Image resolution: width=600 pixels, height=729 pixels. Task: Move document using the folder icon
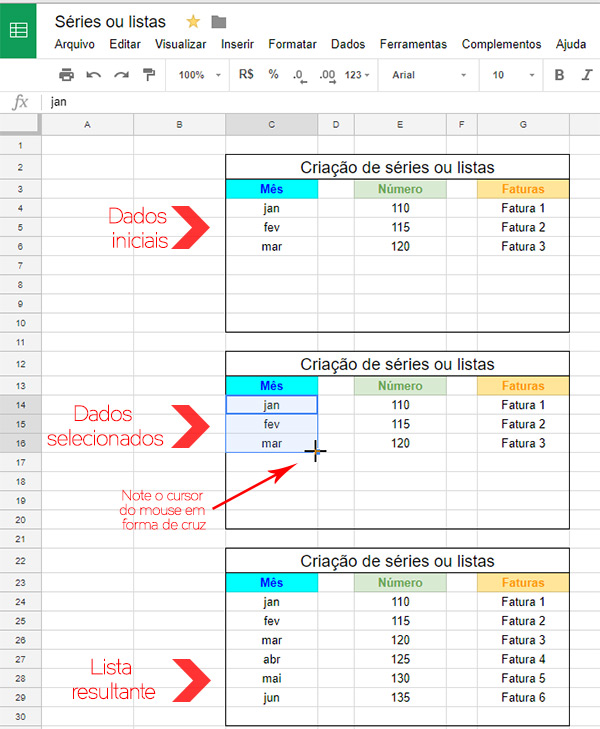coord(218,22)
